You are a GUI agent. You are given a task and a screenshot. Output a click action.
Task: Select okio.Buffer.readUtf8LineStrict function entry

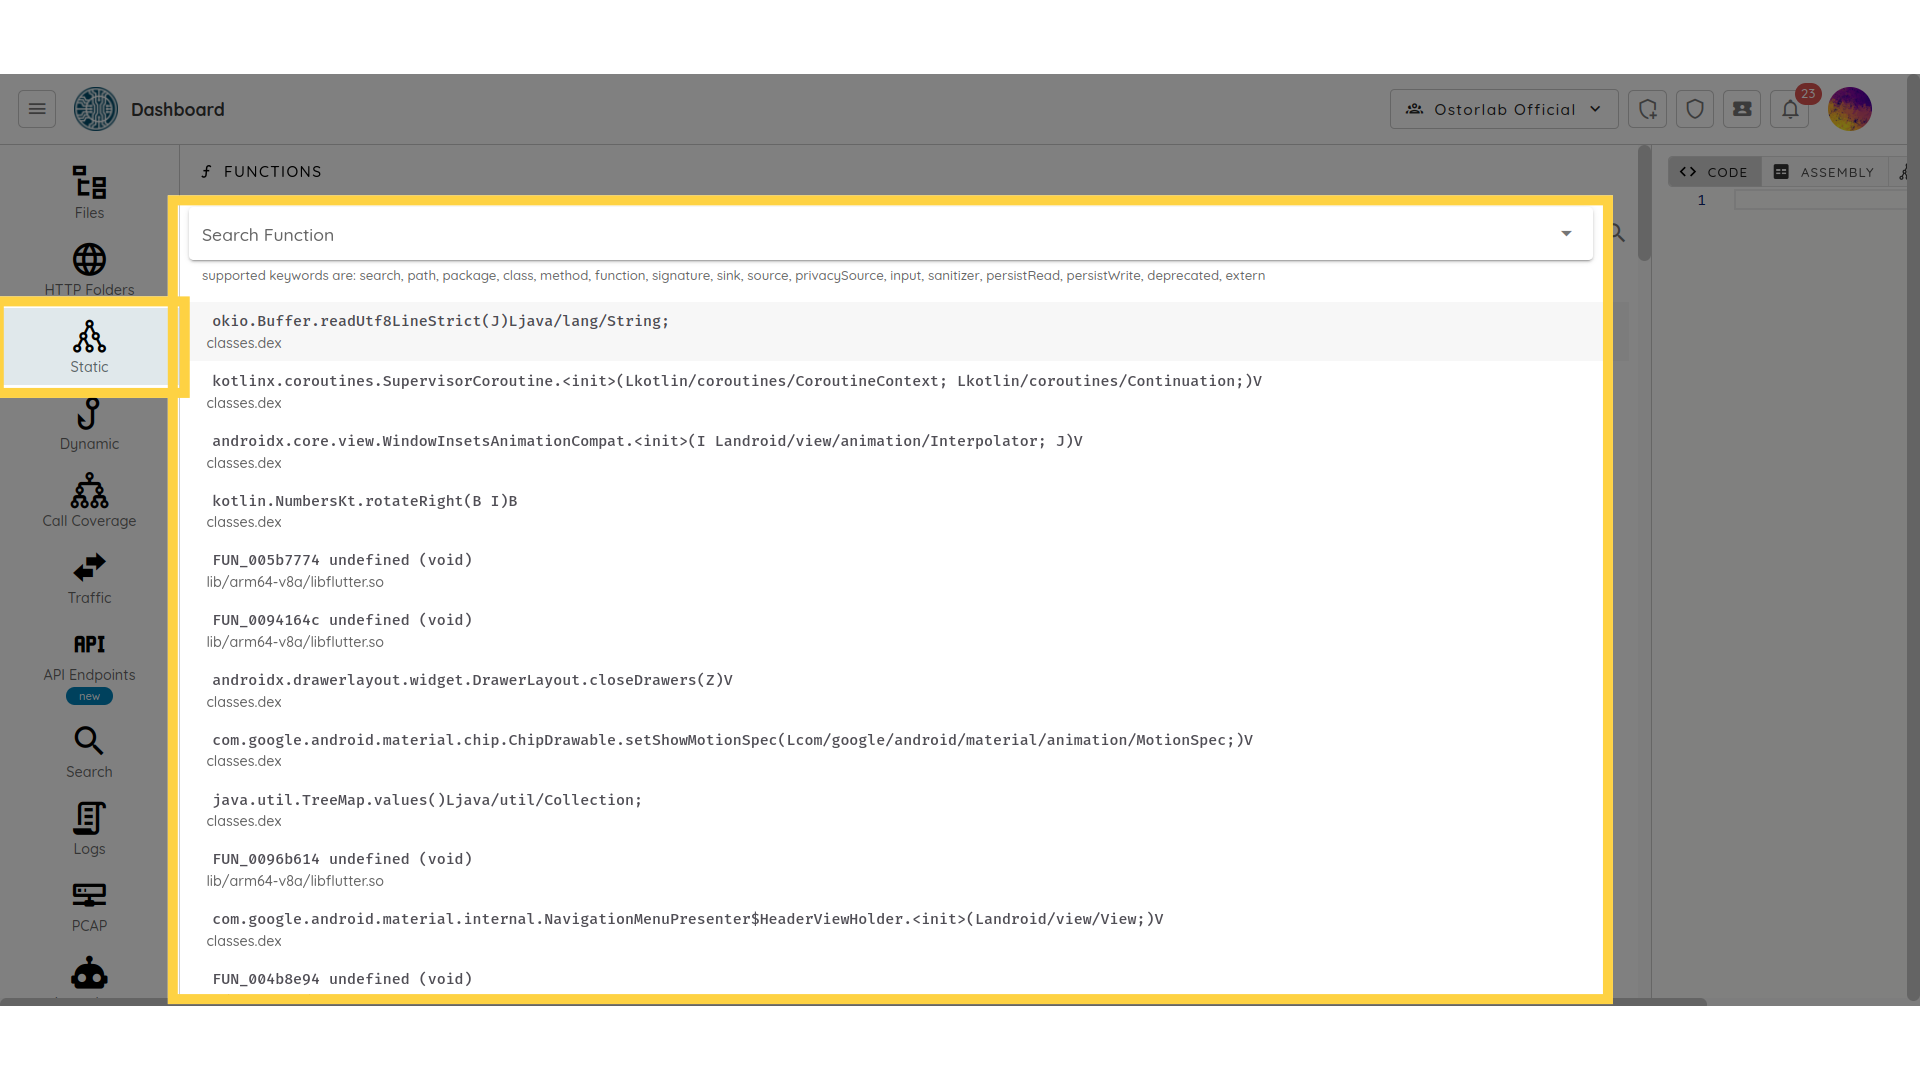tap(440, 321)
